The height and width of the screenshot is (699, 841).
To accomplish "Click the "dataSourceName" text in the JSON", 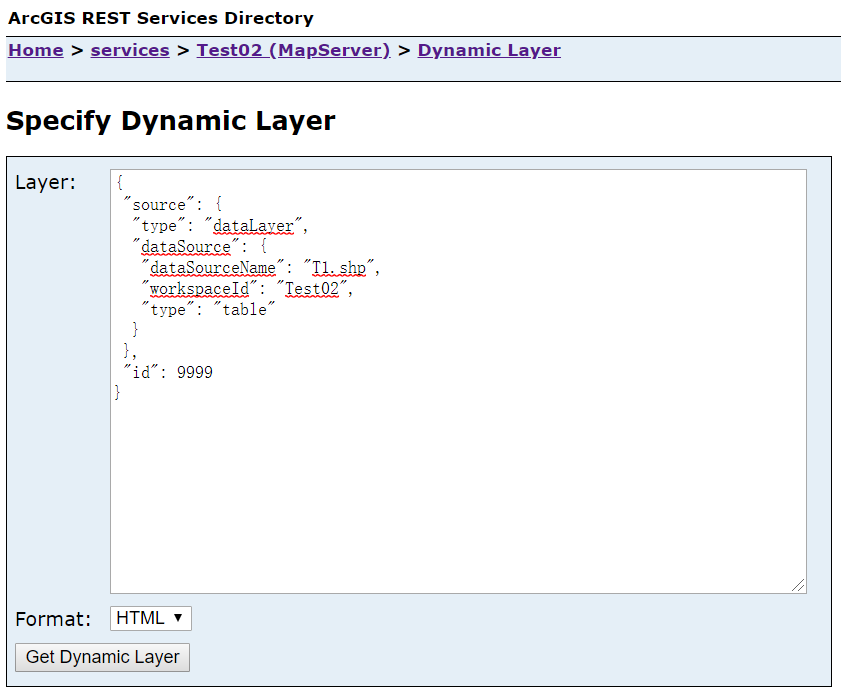I will (212, 268).
